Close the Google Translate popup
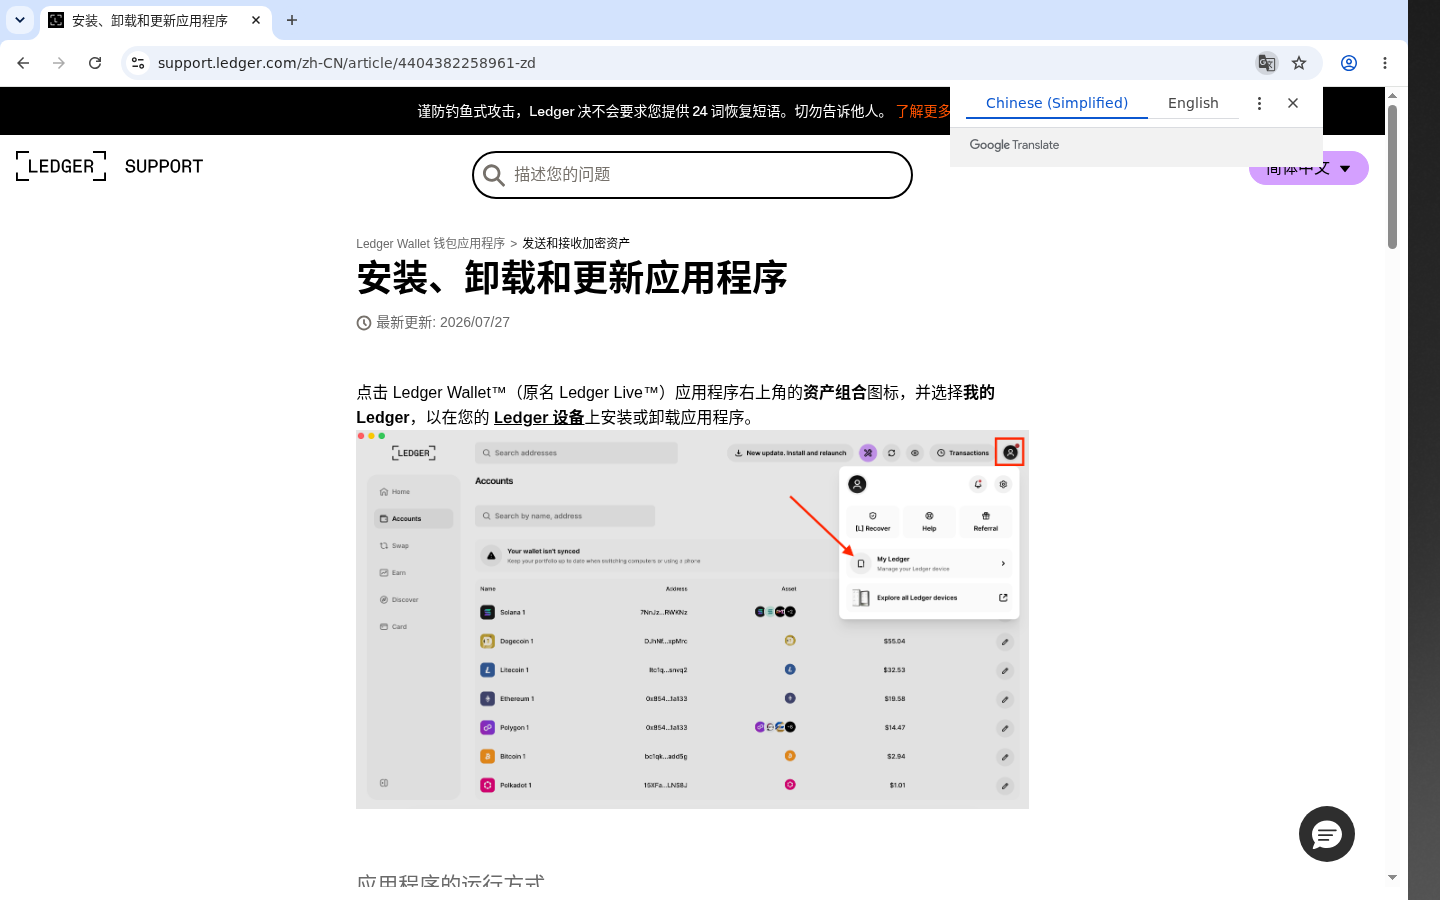This screenshot has height=900, width=1440. (x=1293, y=103)
